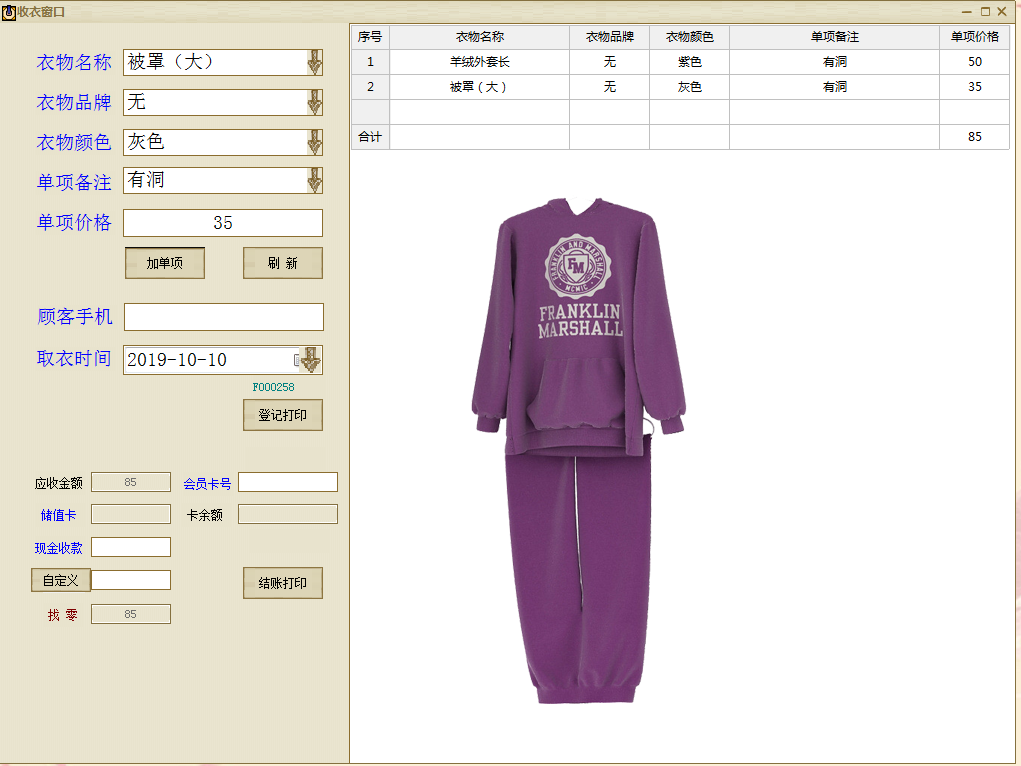Click the 卡余额 field
This screenshot has width=1021, height=766.
(288, 514)
